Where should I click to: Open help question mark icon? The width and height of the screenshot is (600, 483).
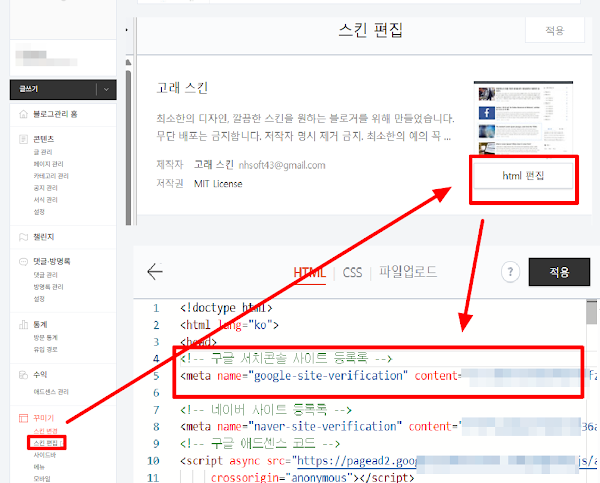point(510,272)
